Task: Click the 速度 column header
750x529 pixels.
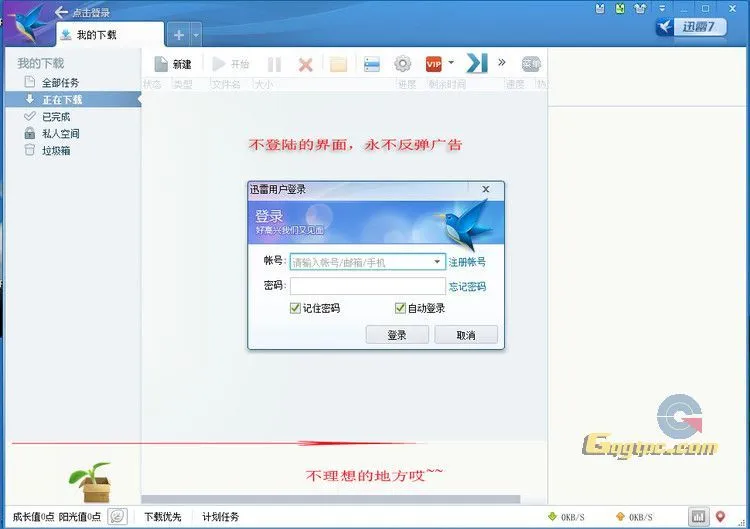Action: pyautogui.click(x=516, y=84)
